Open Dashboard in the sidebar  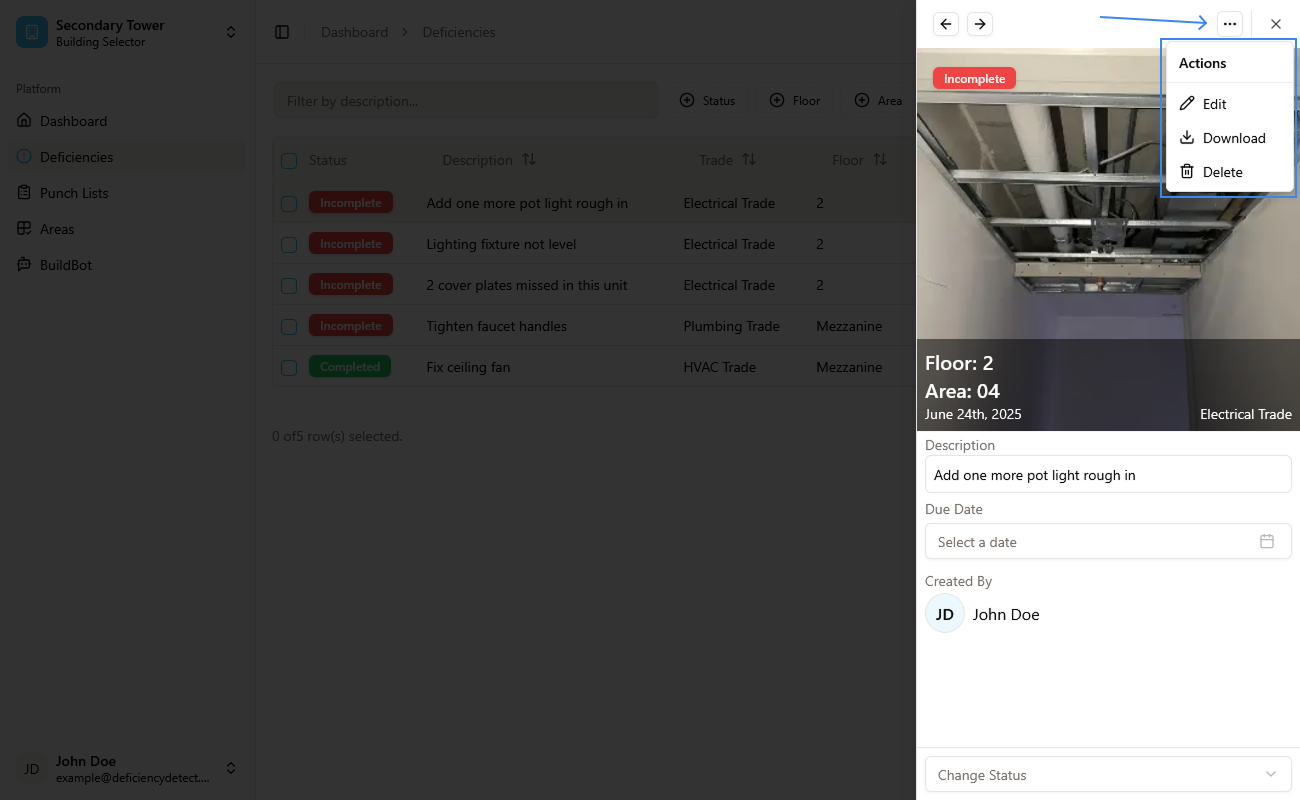(x=127, y=121)
